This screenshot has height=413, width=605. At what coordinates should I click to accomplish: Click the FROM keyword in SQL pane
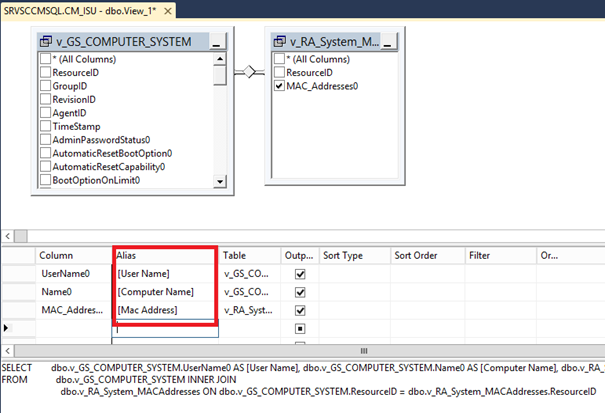coord(15,379)
